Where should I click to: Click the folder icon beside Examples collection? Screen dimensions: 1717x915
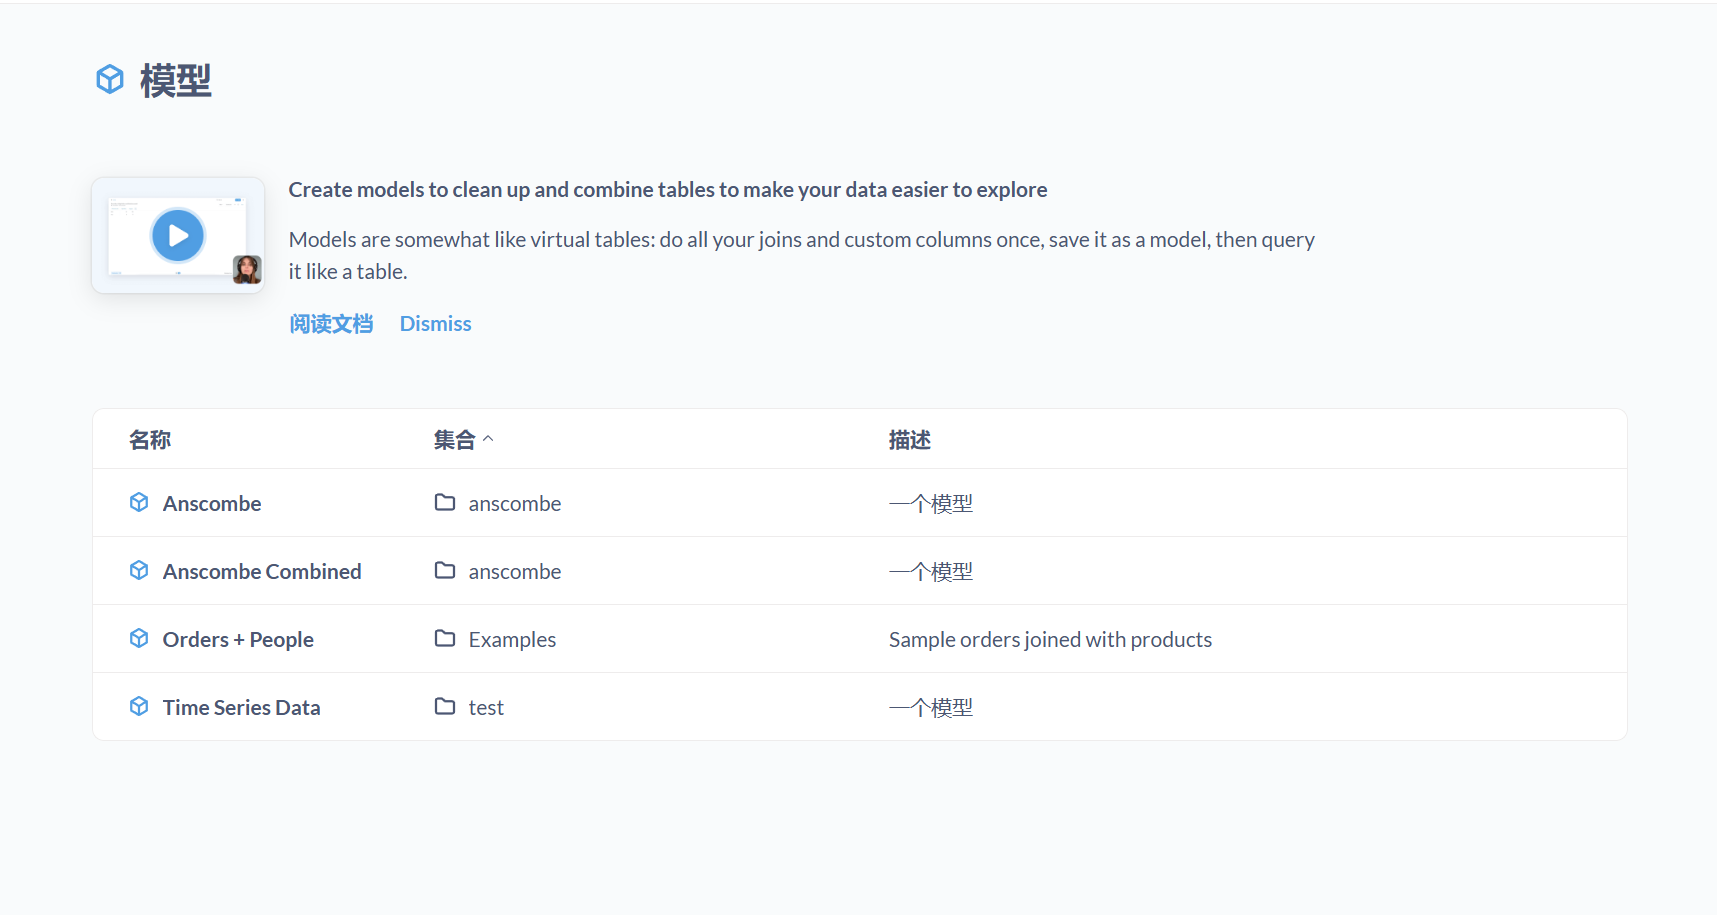pos(445,638)
